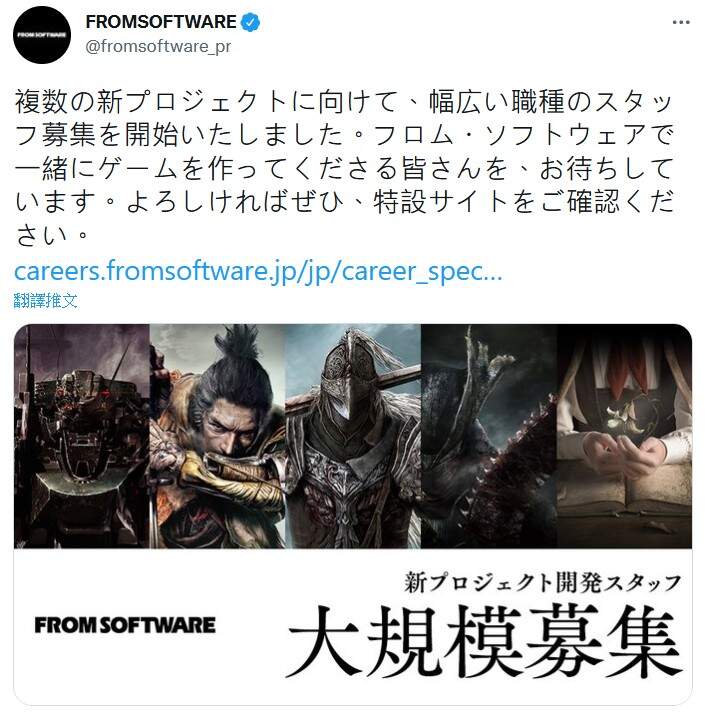Open the tweet's three-dot more menu
The height and width of the screenshot is (716, 705).
point(681,22)
